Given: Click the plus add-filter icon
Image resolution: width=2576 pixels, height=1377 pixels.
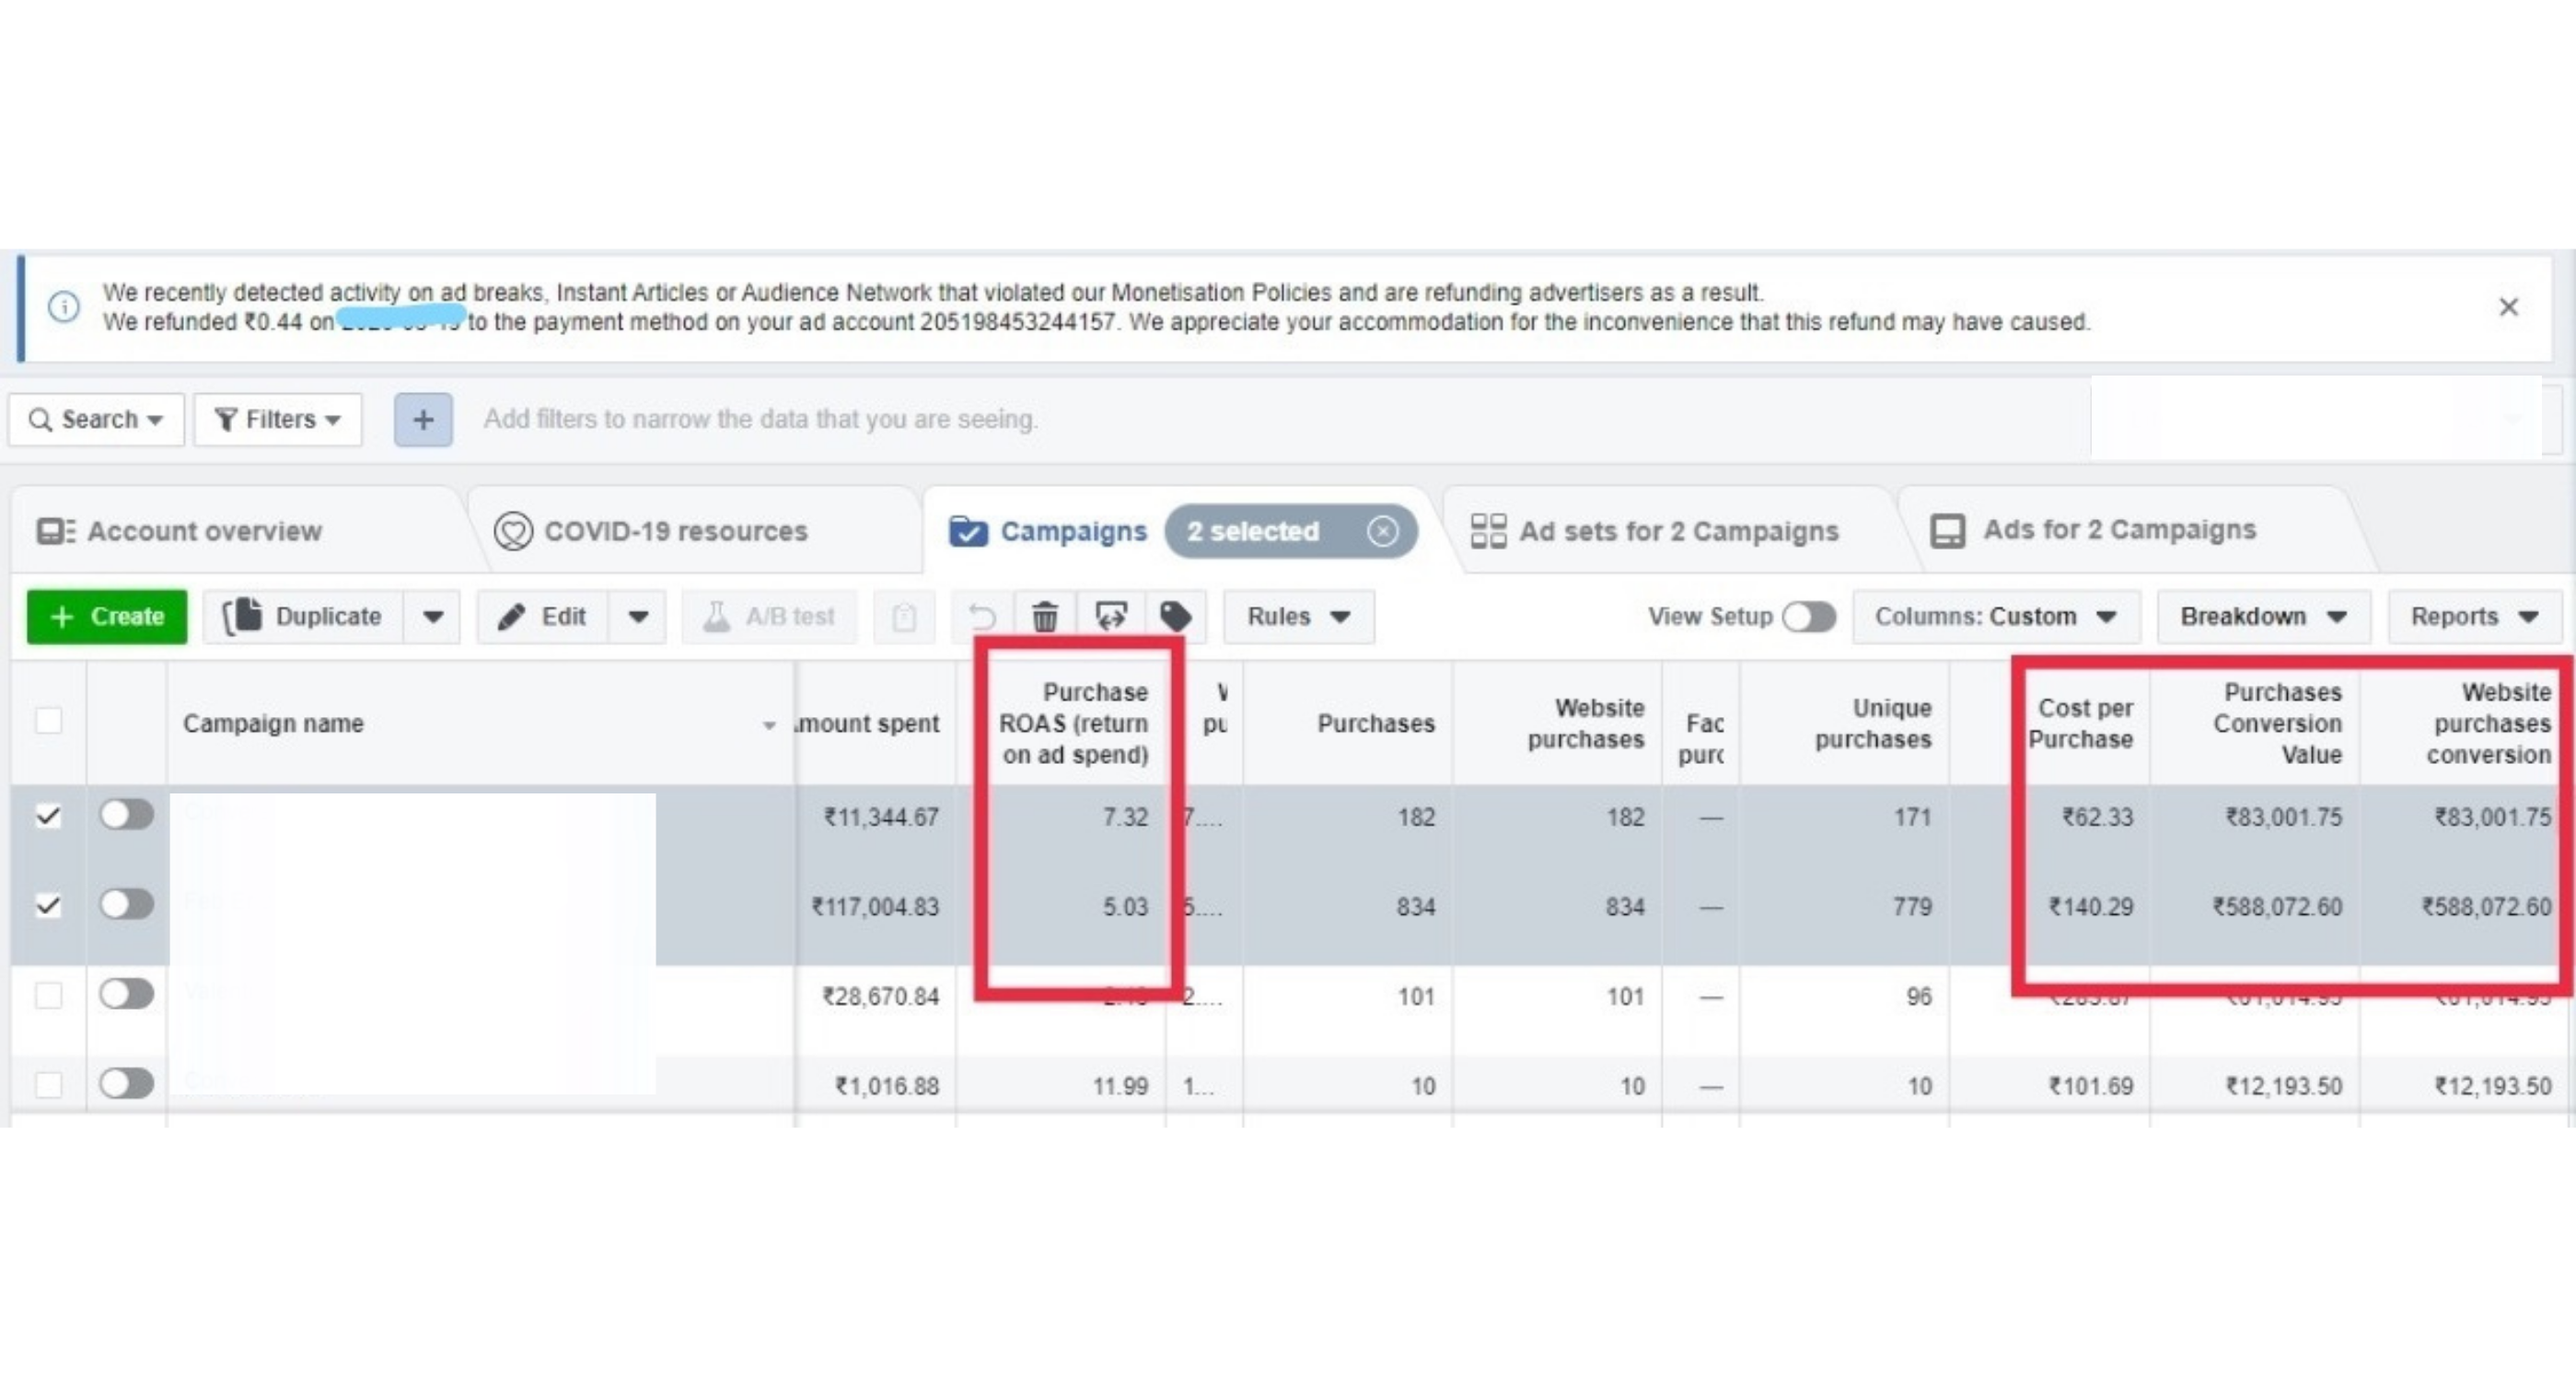Looking at the screenshot, I should 423,419.
